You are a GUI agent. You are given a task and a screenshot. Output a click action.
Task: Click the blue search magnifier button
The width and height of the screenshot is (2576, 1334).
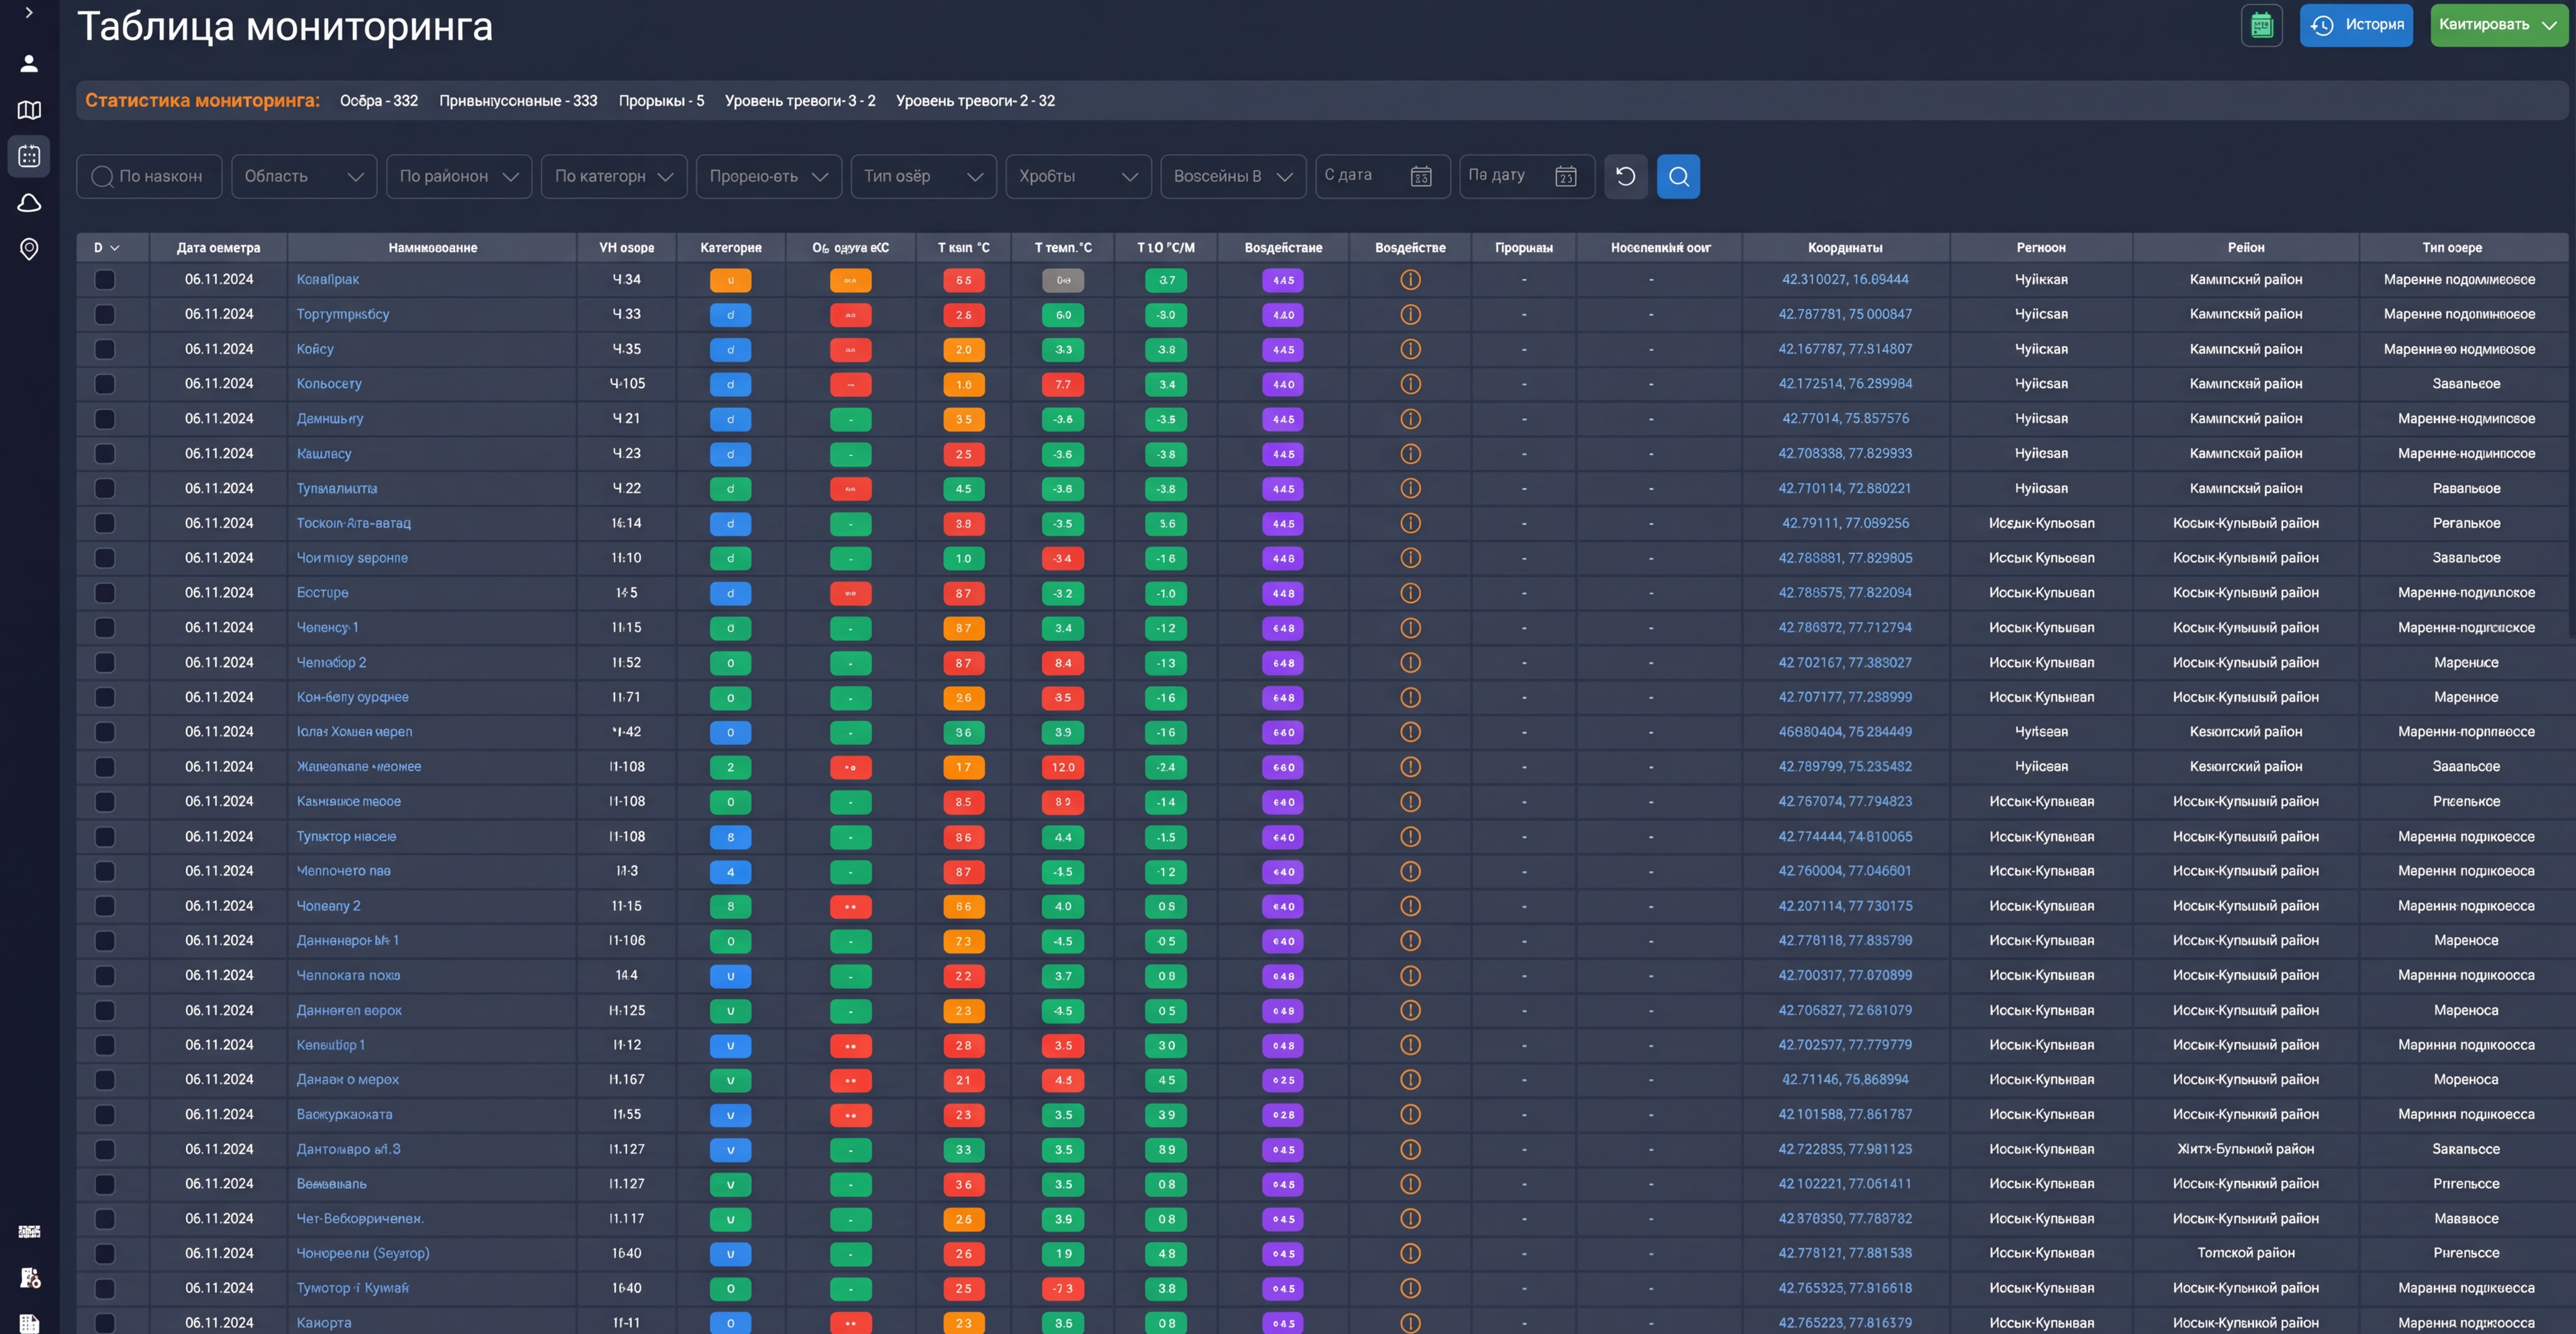(1678, 176)
